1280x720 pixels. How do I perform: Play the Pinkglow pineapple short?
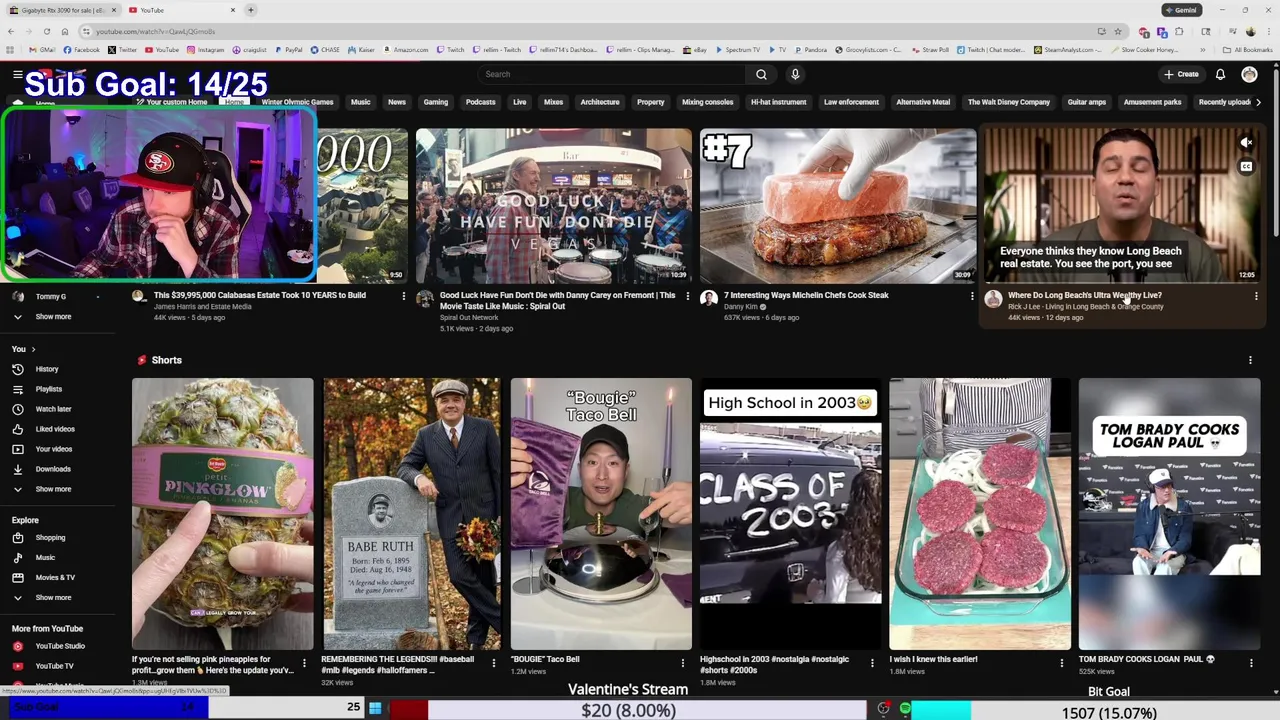(x=222, y=514)
